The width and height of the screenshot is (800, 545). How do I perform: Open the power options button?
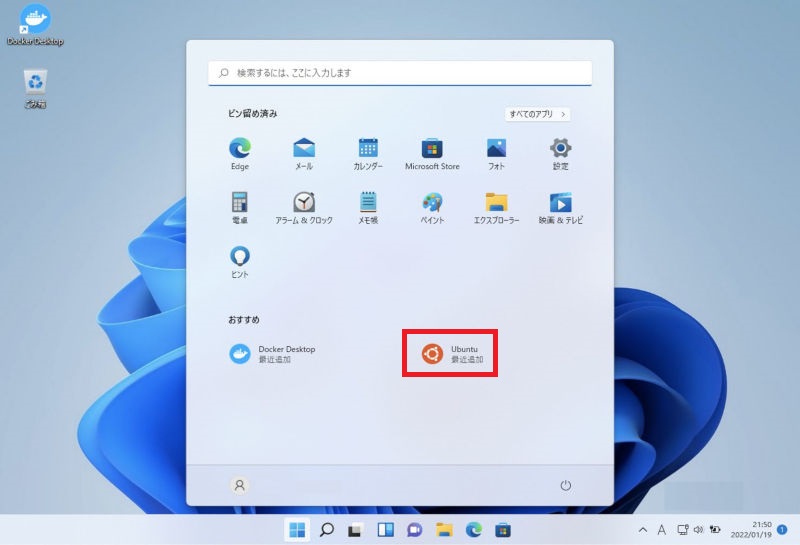pos(565,485)
